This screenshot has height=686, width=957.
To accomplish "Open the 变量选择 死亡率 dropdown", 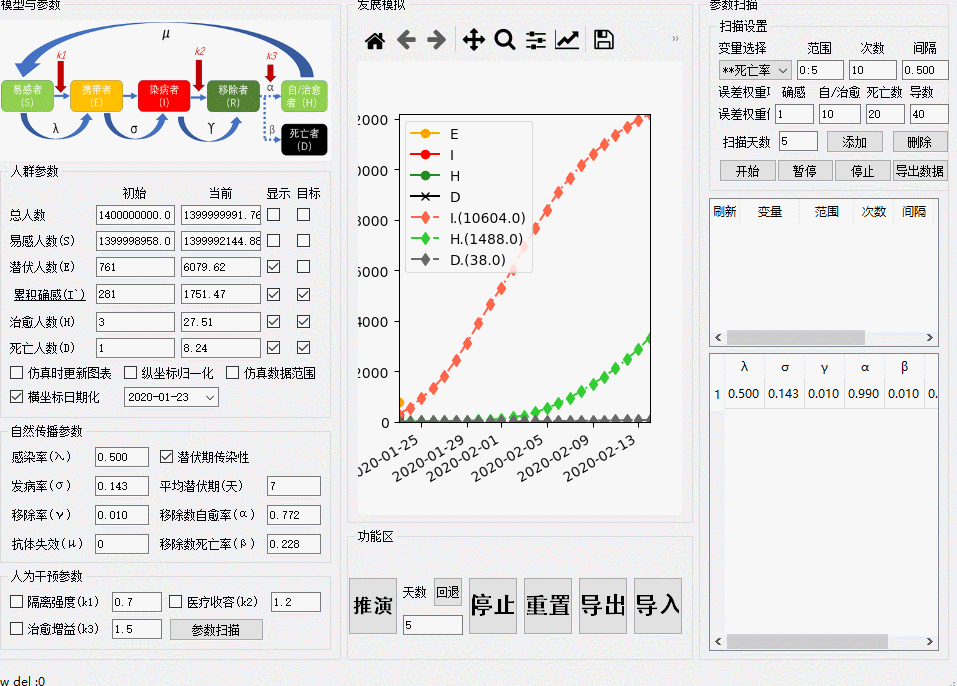I will click(754, 70).
